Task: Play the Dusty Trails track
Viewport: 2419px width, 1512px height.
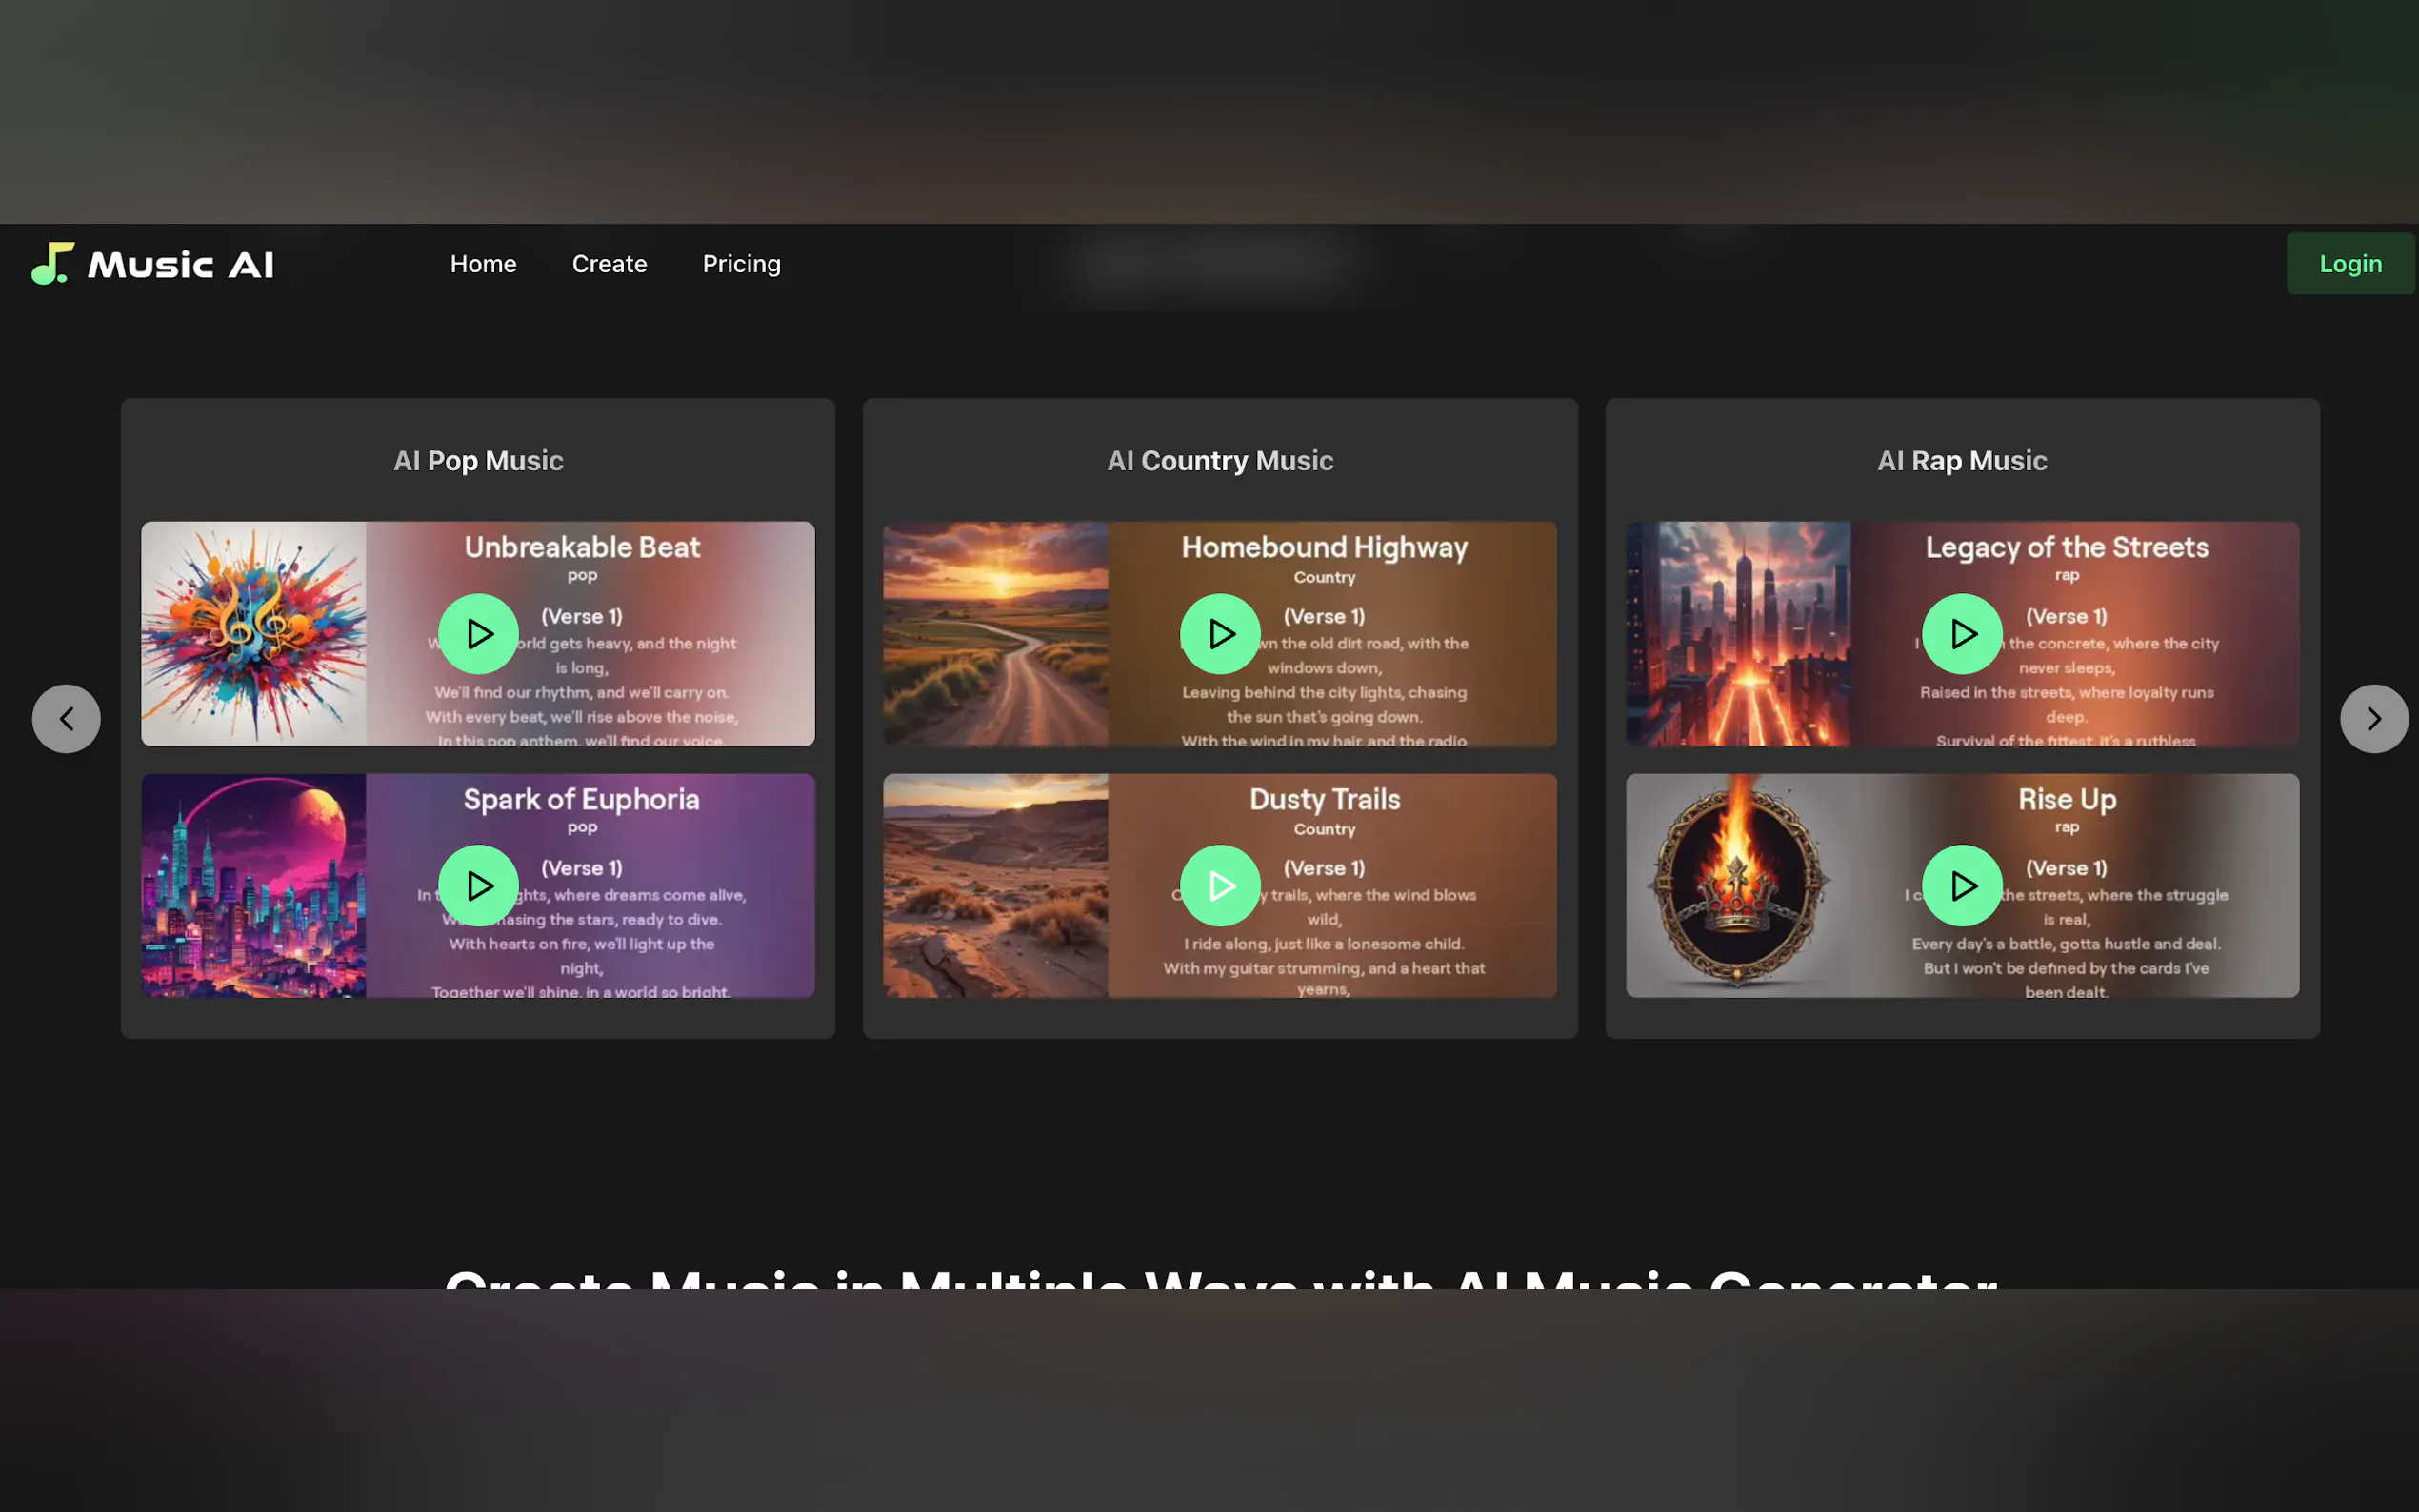Action: (1220, 886)
